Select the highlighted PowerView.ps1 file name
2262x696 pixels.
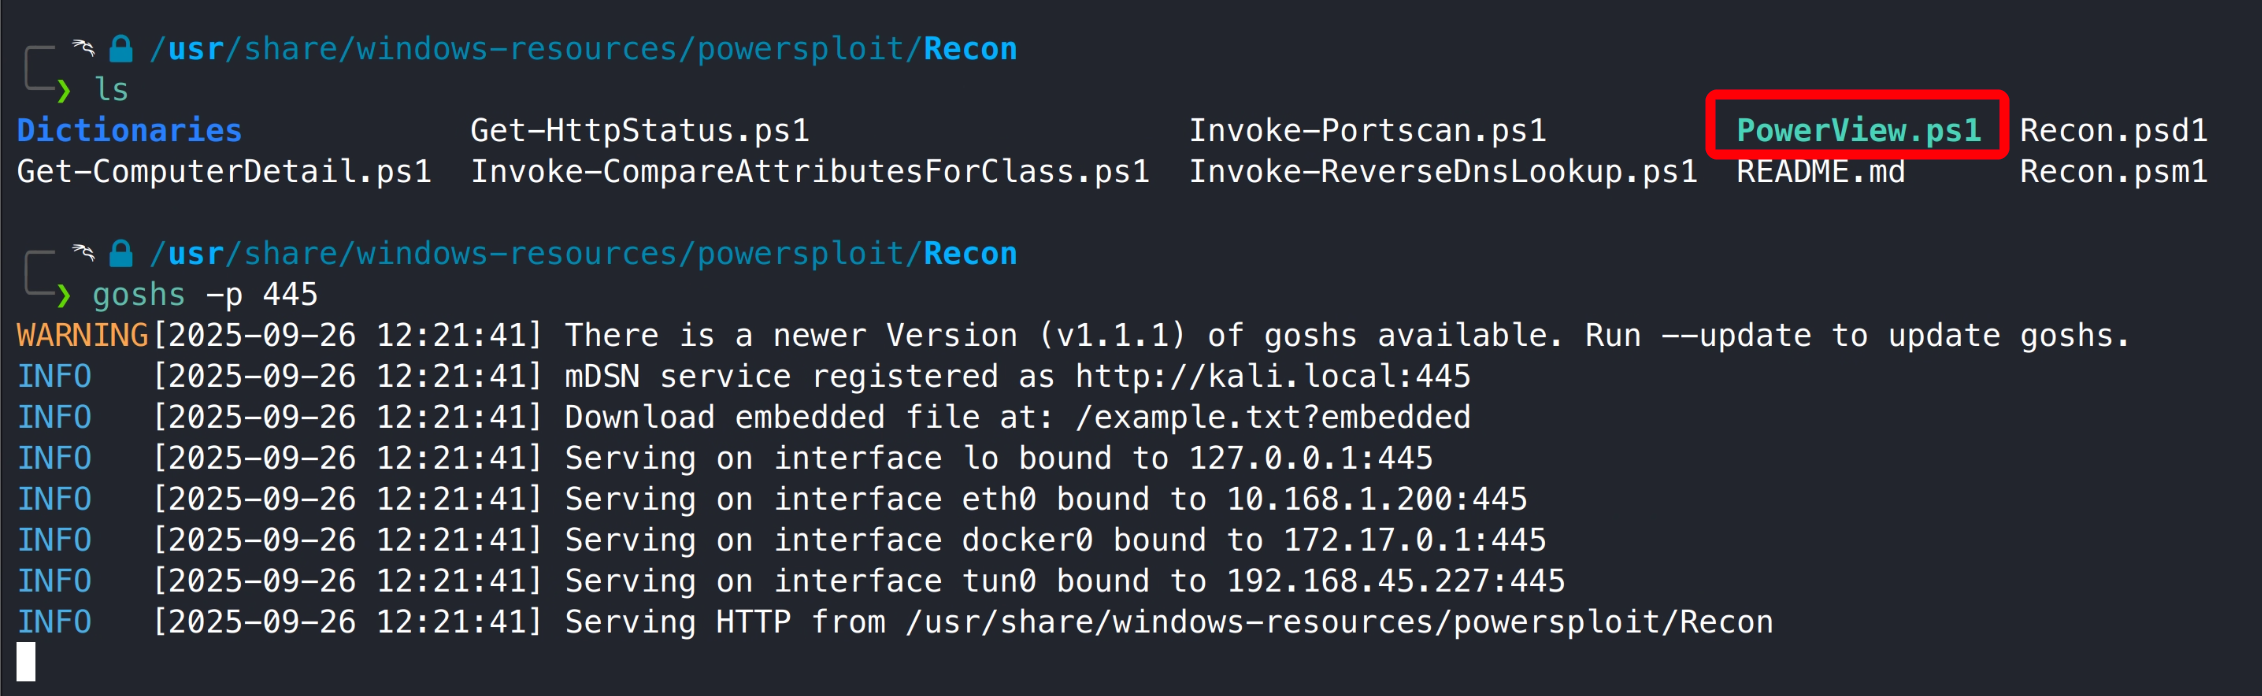click(x=1858, y=130)
